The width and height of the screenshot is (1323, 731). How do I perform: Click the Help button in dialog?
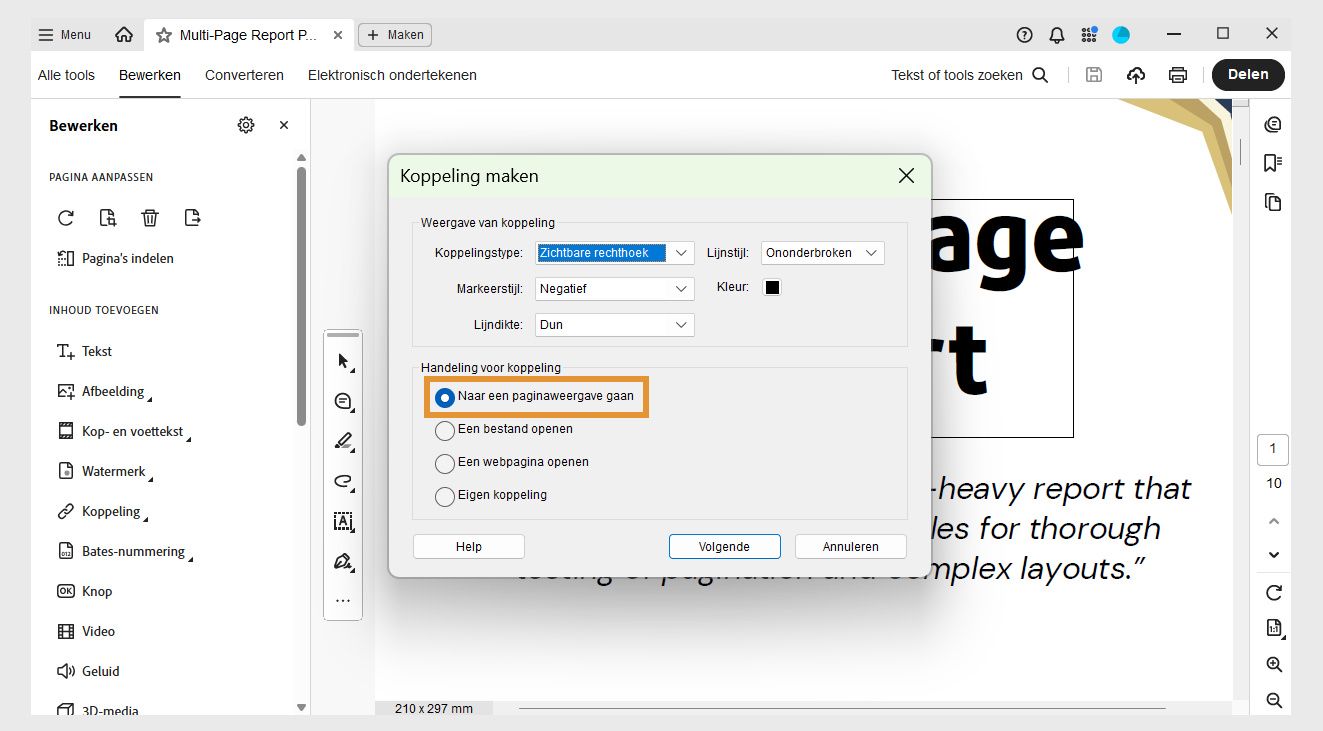tap(469, 547)
